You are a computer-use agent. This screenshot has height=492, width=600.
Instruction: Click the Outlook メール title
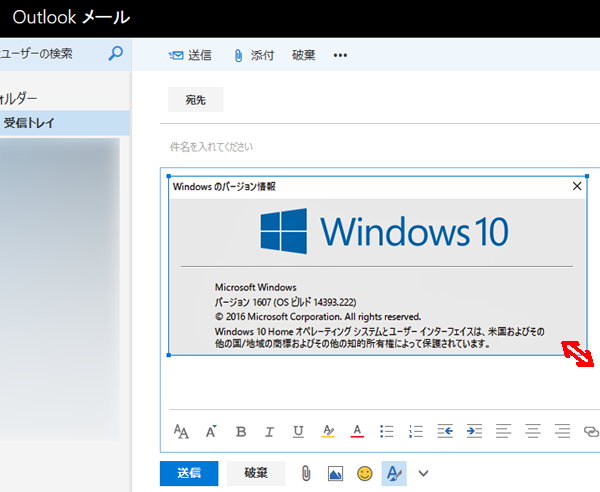tap(71, 18)
